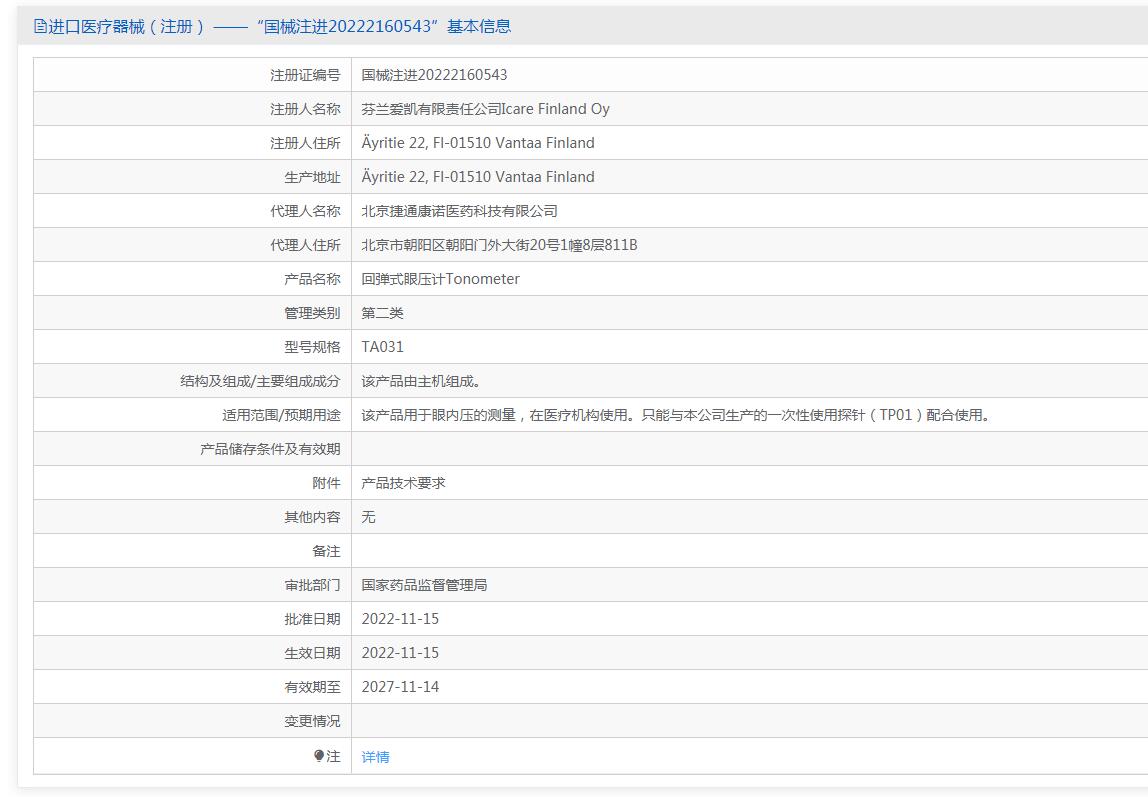The image size is (1148, 797).
Task: Click the 管理类别 label
Action: point(313,313)
